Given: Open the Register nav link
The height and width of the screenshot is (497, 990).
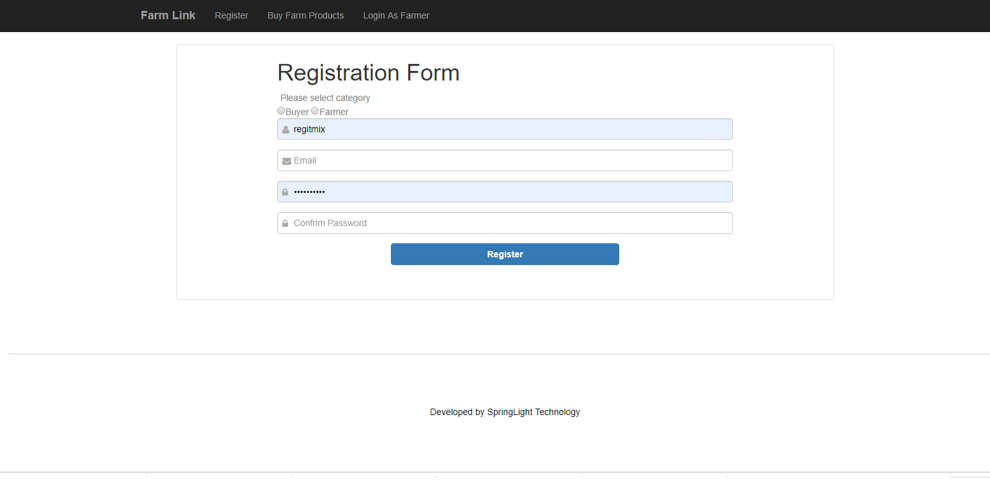Looking at the screenshot, I should (x=231, y=16).
